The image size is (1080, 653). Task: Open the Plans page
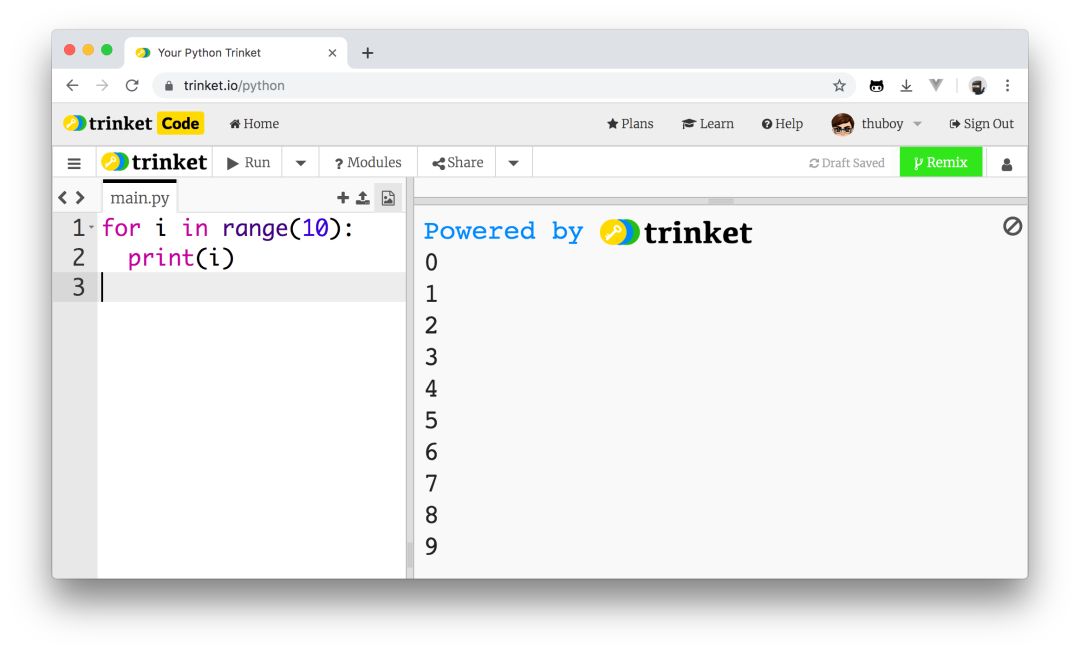click(630, 124)
